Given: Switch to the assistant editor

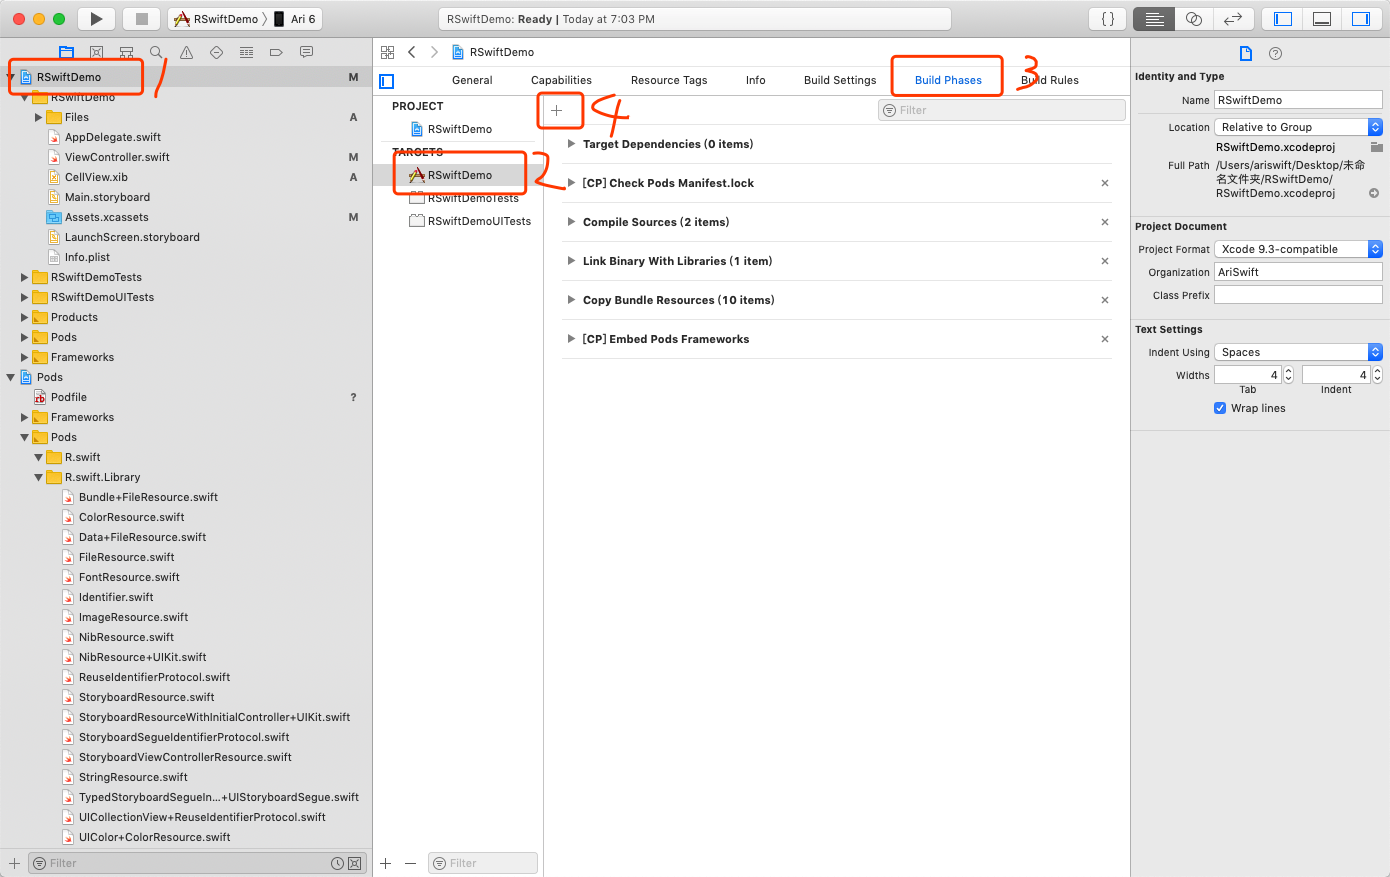Looking at the screenshot, I should [x=1193, y=19].
